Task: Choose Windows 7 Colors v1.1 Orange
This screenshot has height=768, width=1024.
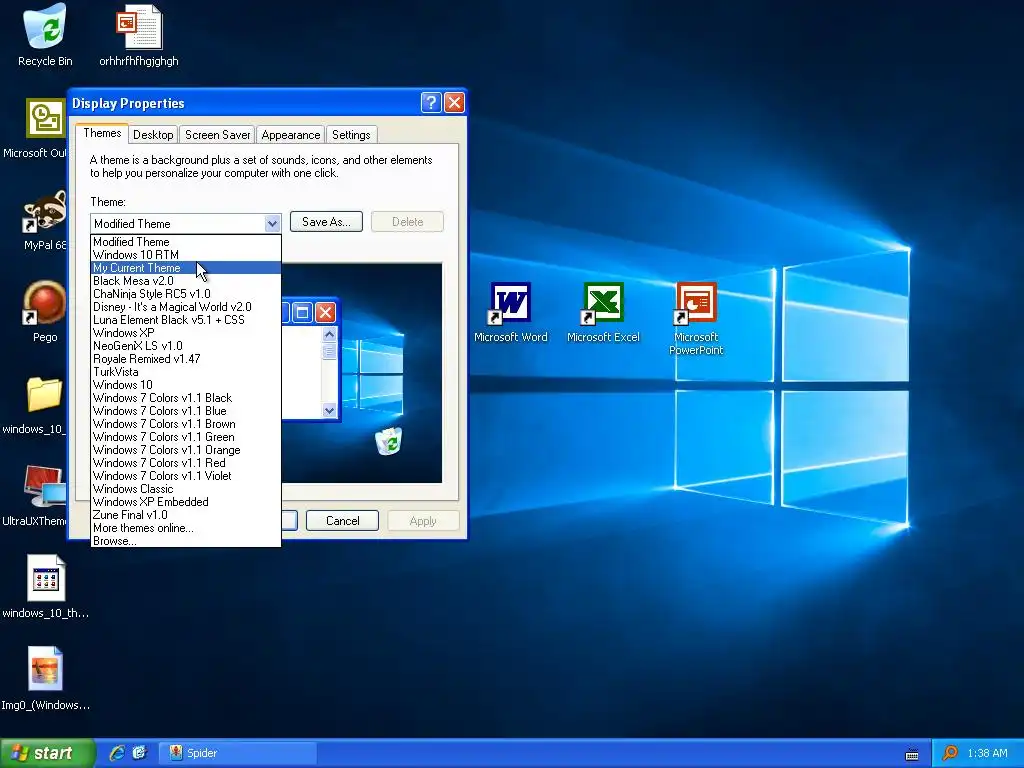Action: point(185,450)
